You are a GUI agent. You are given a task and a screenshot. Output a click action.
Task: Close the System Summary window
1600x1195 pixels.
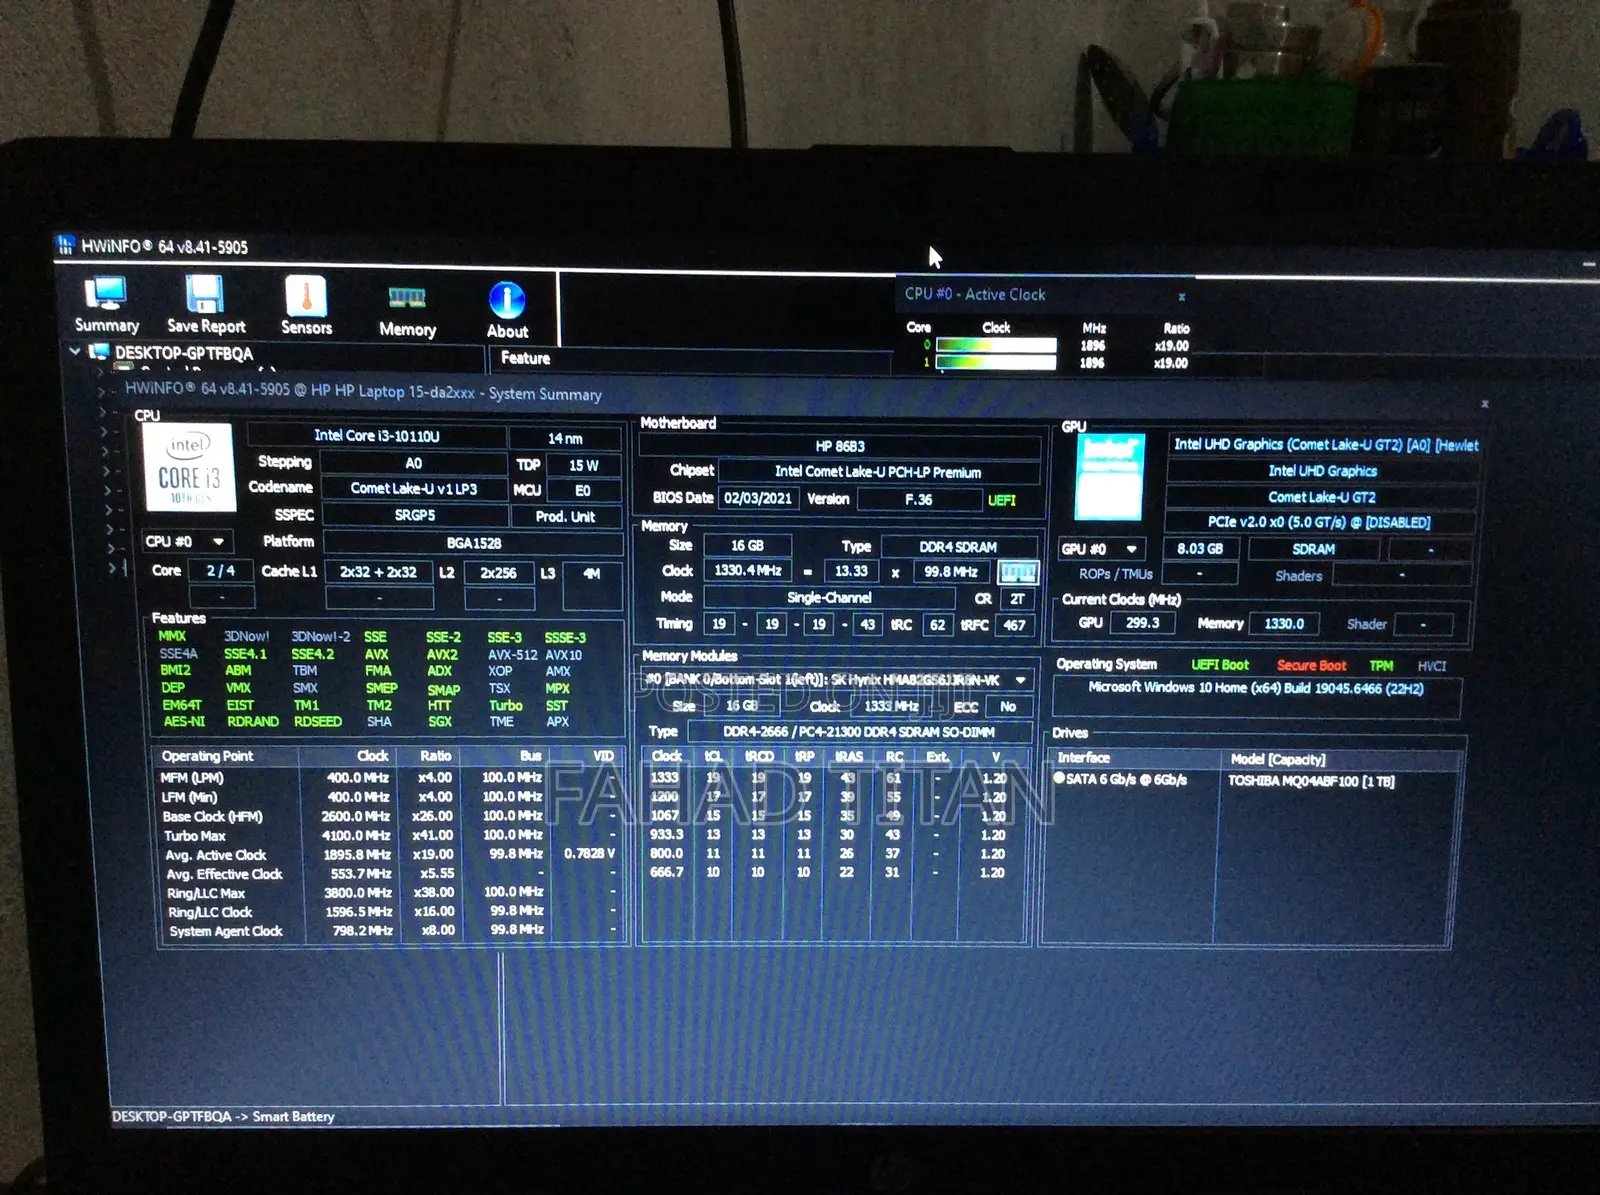(1484, 403)
